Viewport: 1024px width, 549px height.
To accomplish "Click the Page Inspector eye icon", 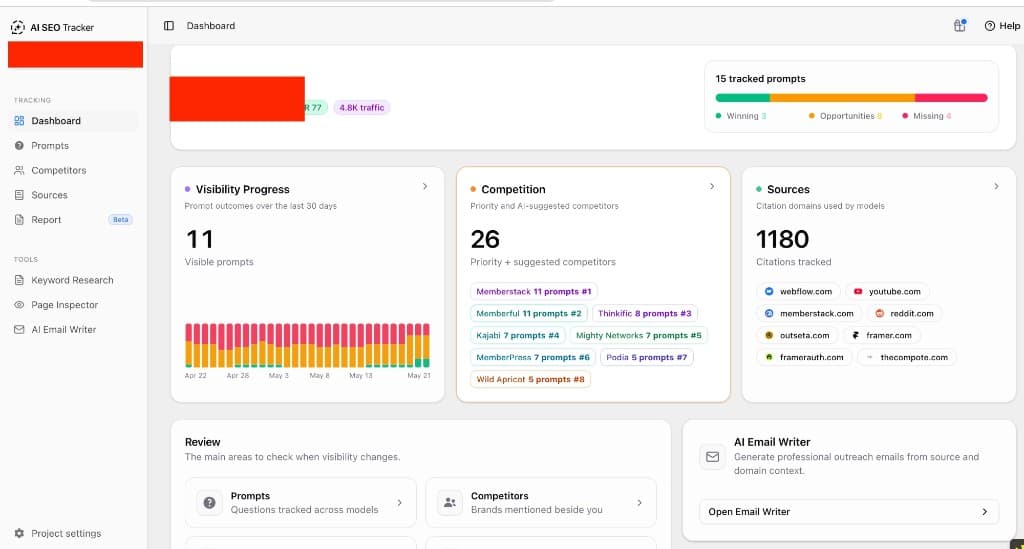I will pos(19,305).
